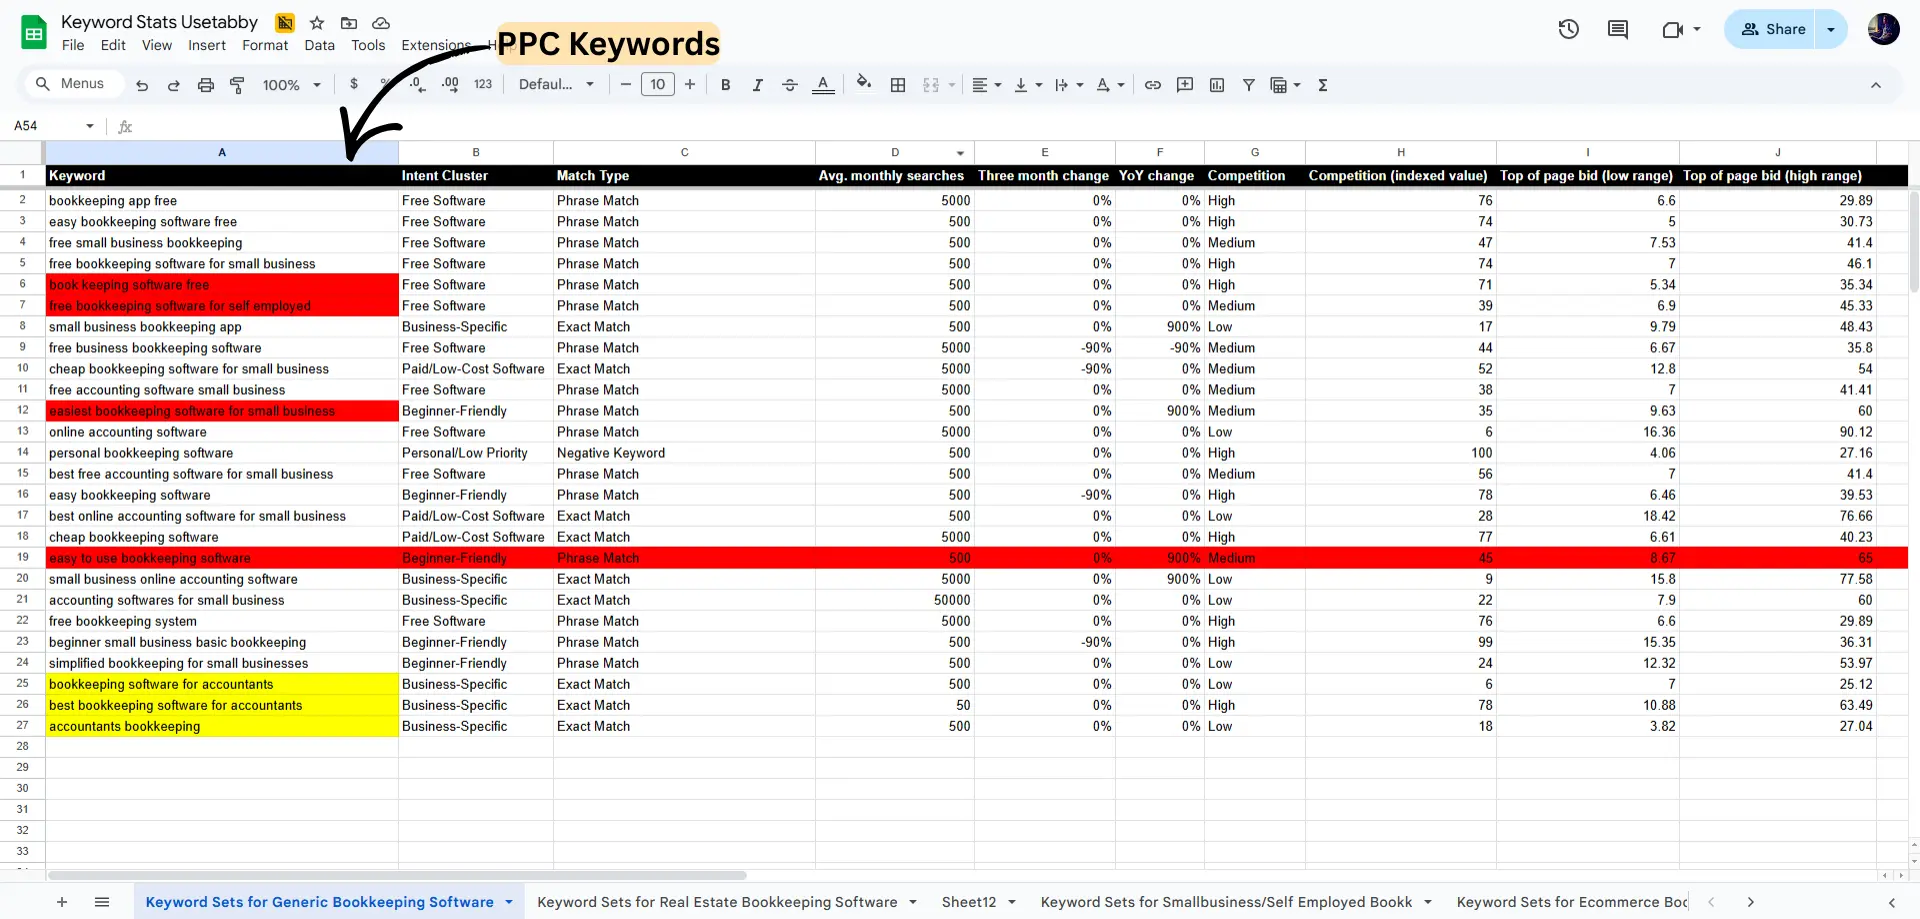Select the Bold formatting icon
The image size is (1920, 919).
[x=726, y=85]
